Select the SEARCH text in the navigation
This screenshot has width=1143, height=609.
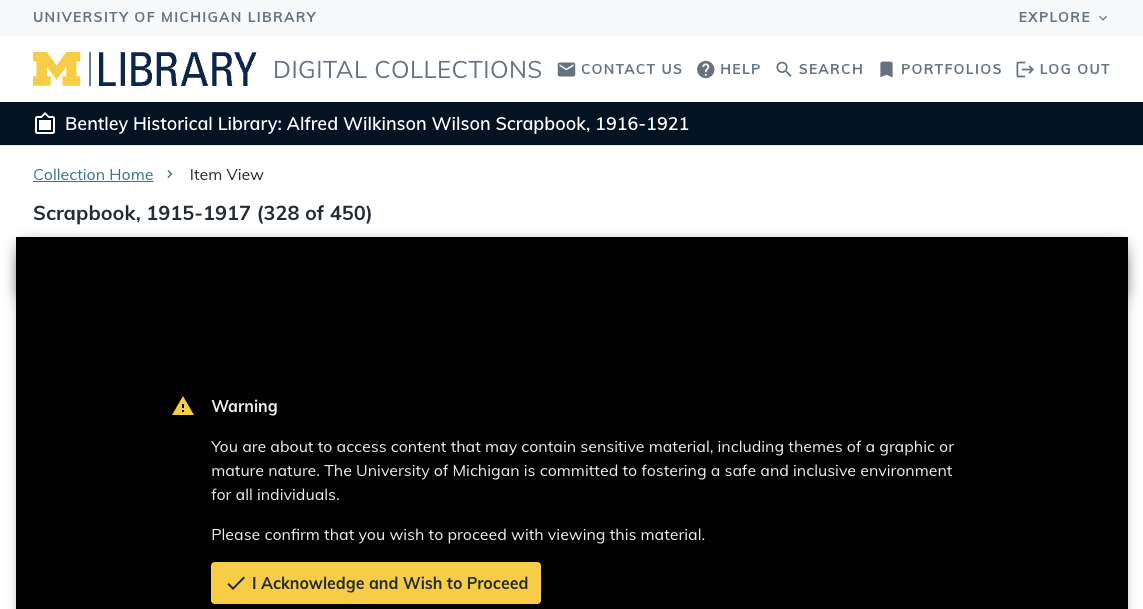coord(830,69)
